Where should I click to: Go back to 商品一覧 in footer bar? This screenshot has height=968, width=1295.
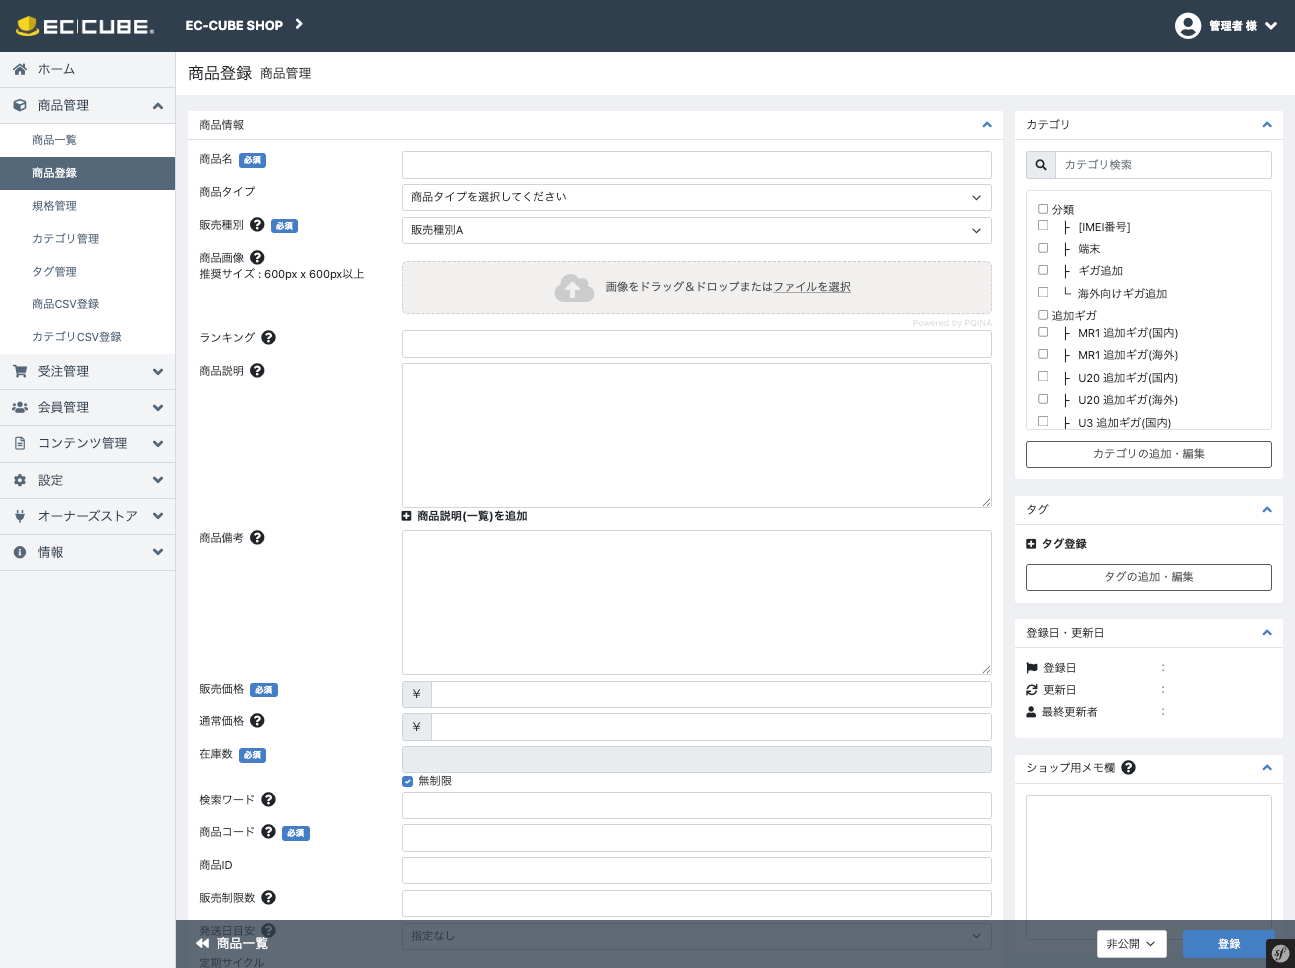point(232,943)
